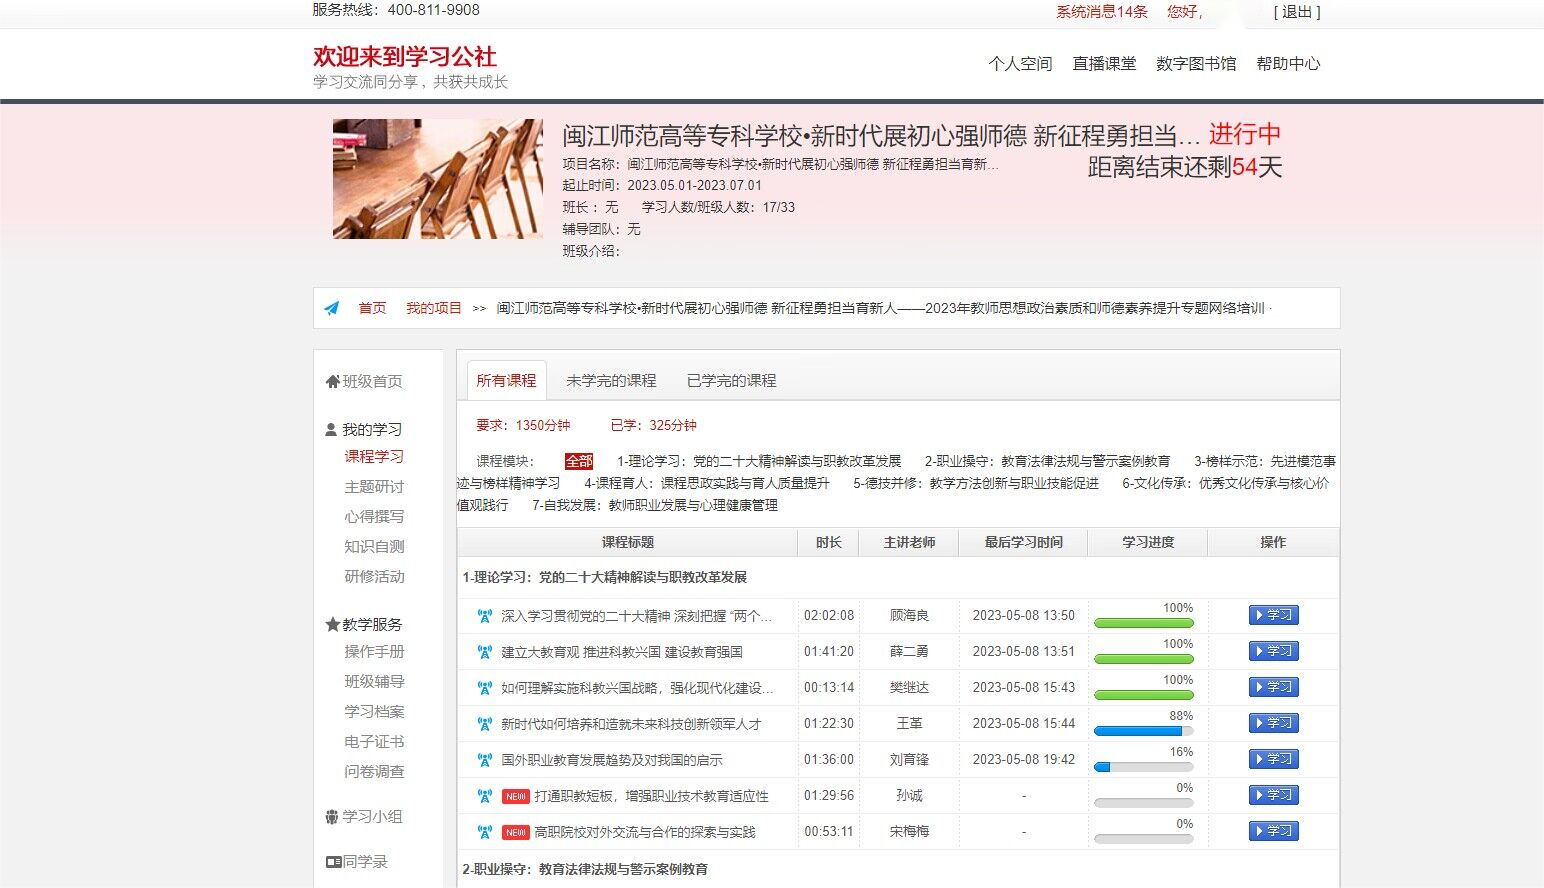Select the person icon next to 我的学习

[330, 429]
